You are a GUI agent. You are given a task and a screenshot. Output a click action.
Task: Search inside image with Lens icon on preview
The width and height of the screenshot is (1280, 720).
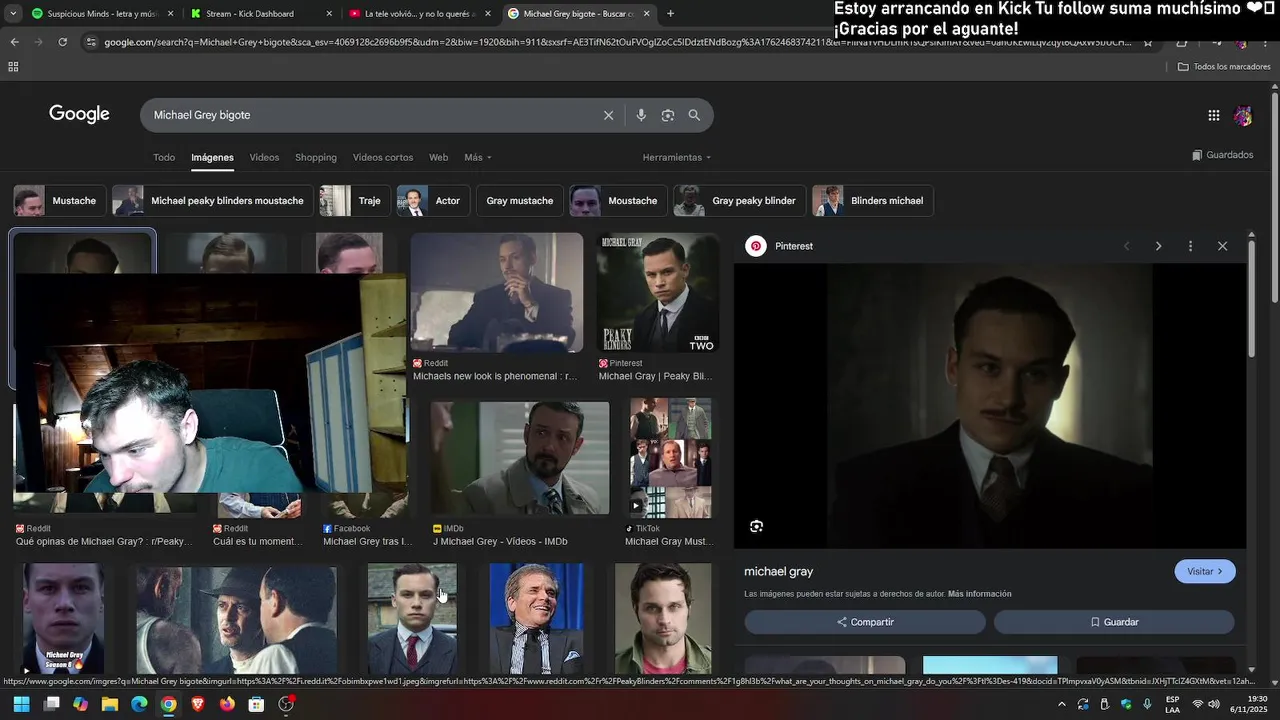756,526
